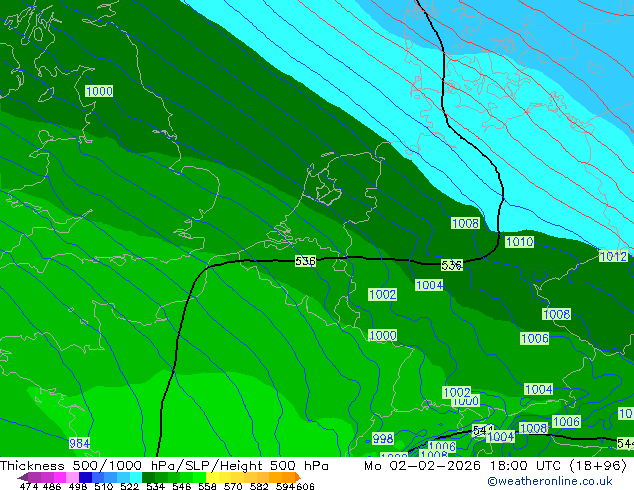Click the '1000' isobar label over Scotland

click(x=99, y=91)
